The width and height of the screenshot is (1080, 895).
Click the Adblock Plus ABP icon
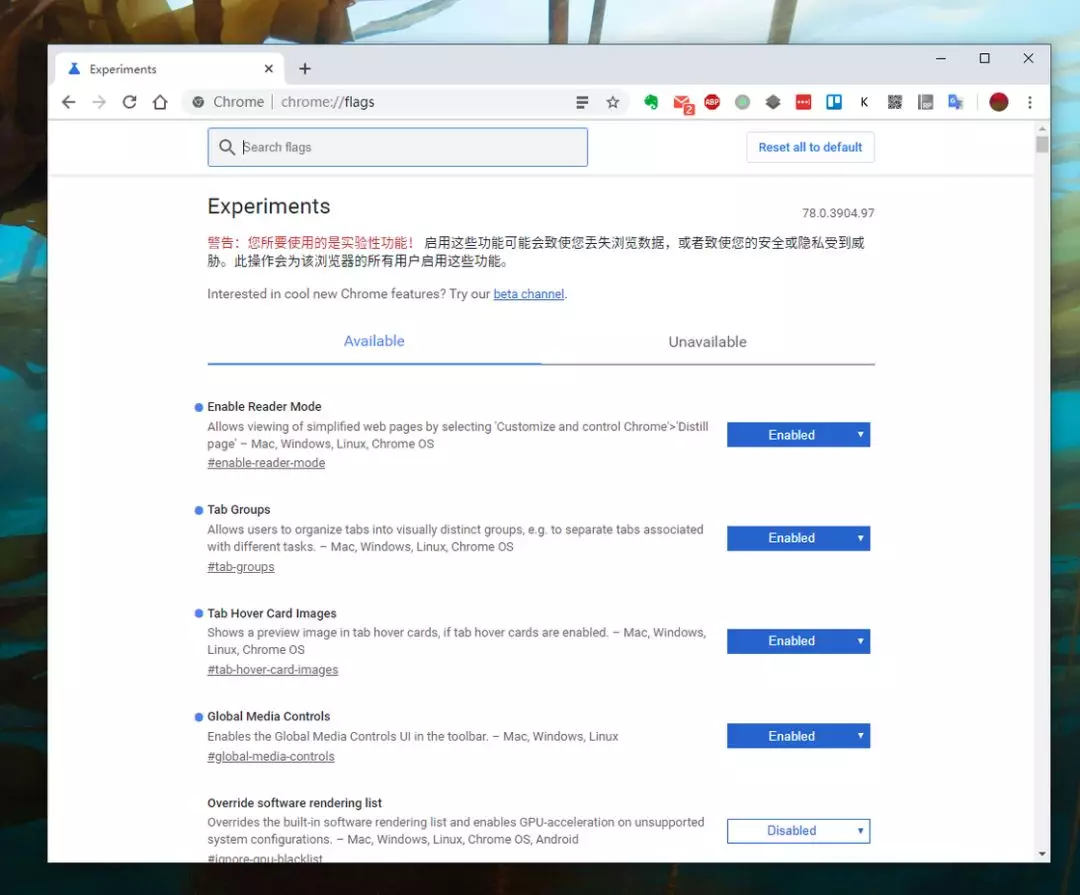(x=712, y=102)
